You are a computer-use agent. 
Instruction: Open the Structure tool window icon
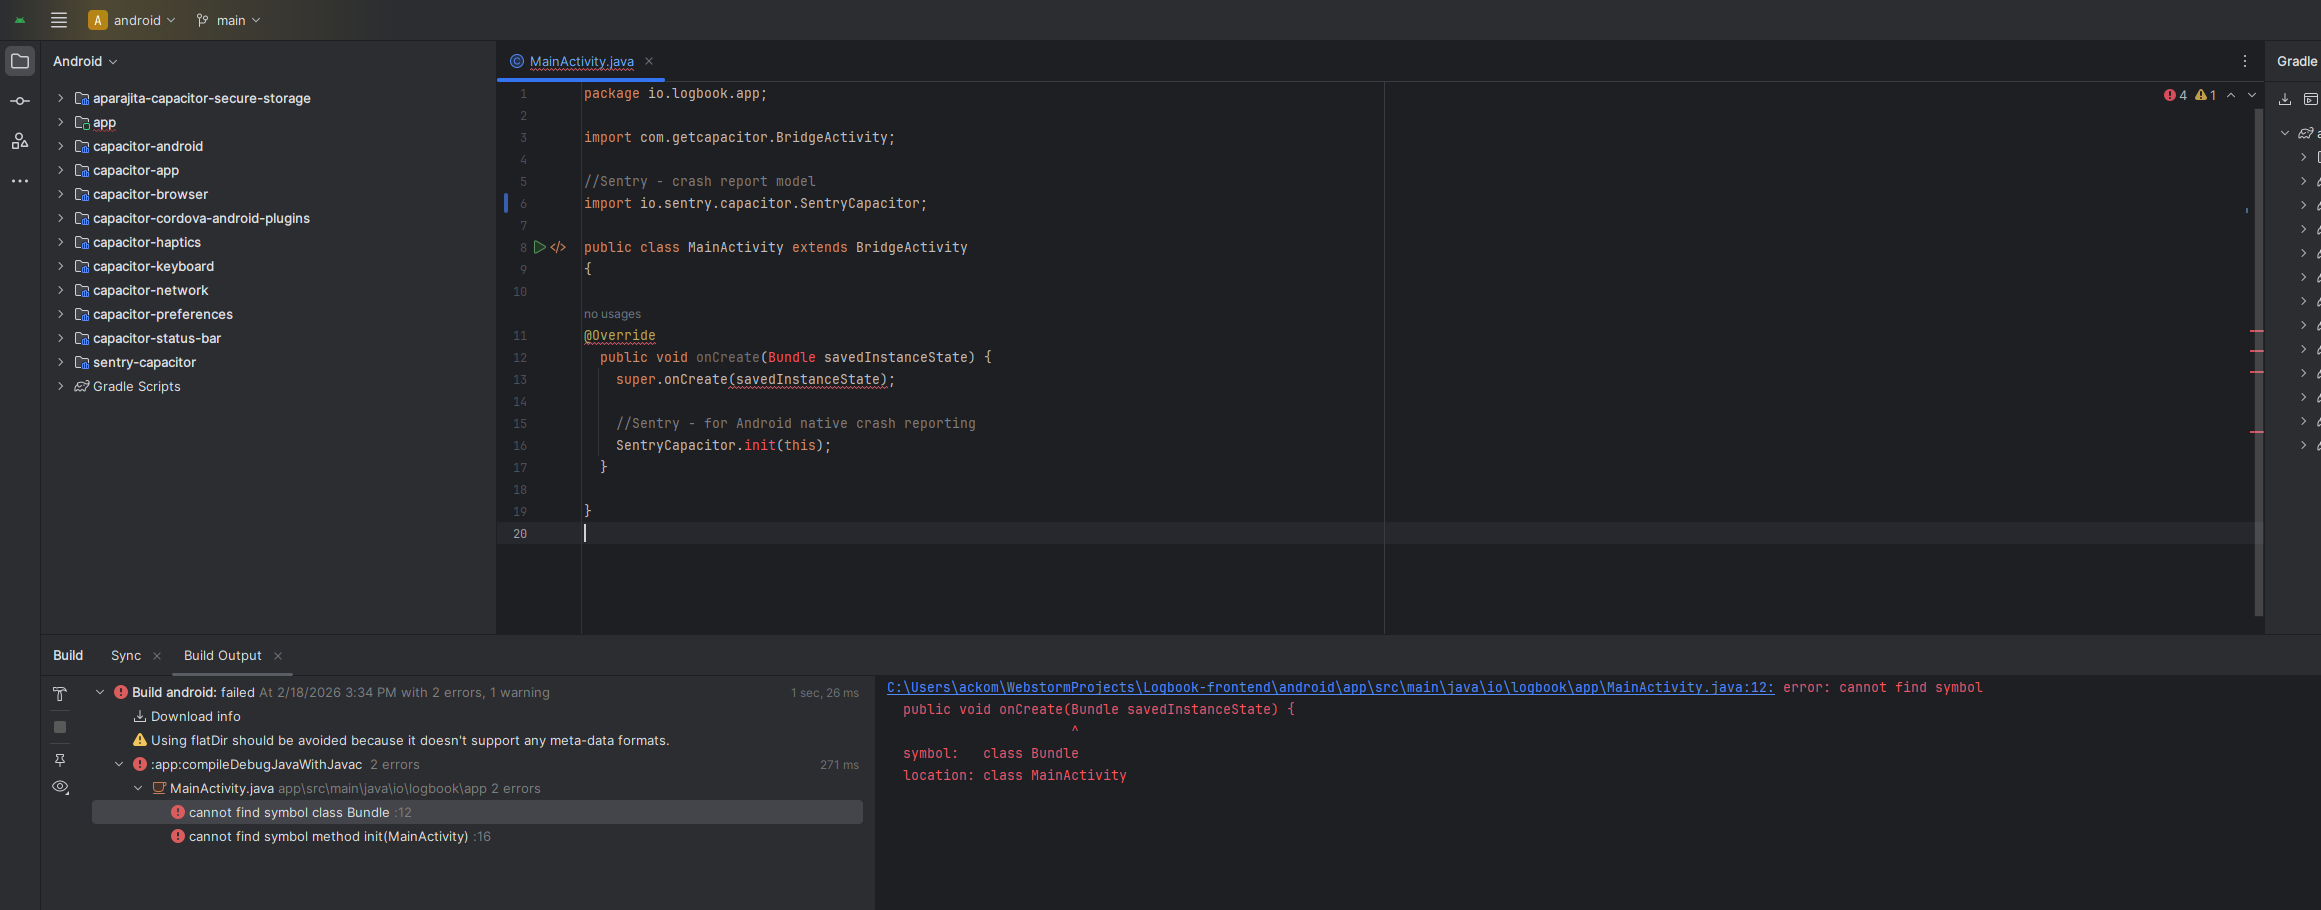20,141
